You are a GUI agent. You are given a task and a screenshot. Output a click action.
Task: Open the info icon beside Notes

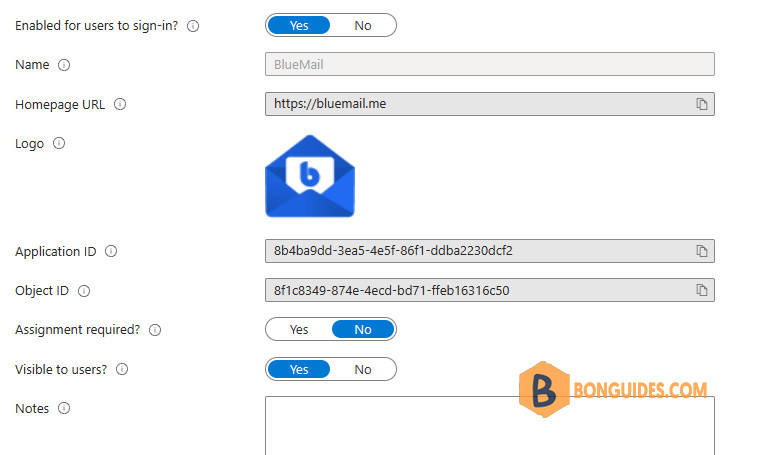pos(64,408)
